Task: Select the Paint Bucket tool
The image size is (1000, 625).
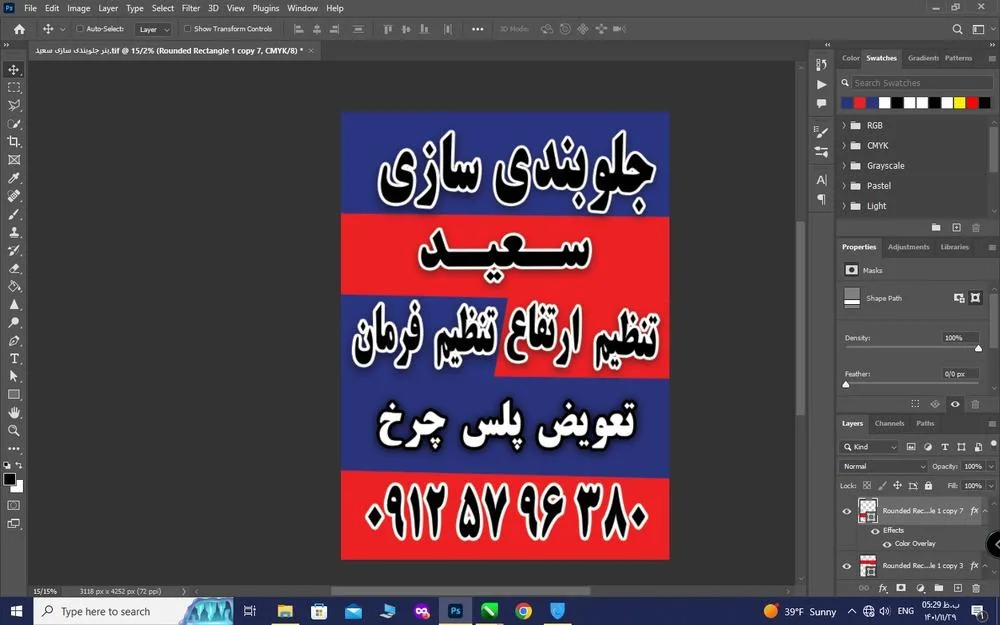Action: point(13,286)
